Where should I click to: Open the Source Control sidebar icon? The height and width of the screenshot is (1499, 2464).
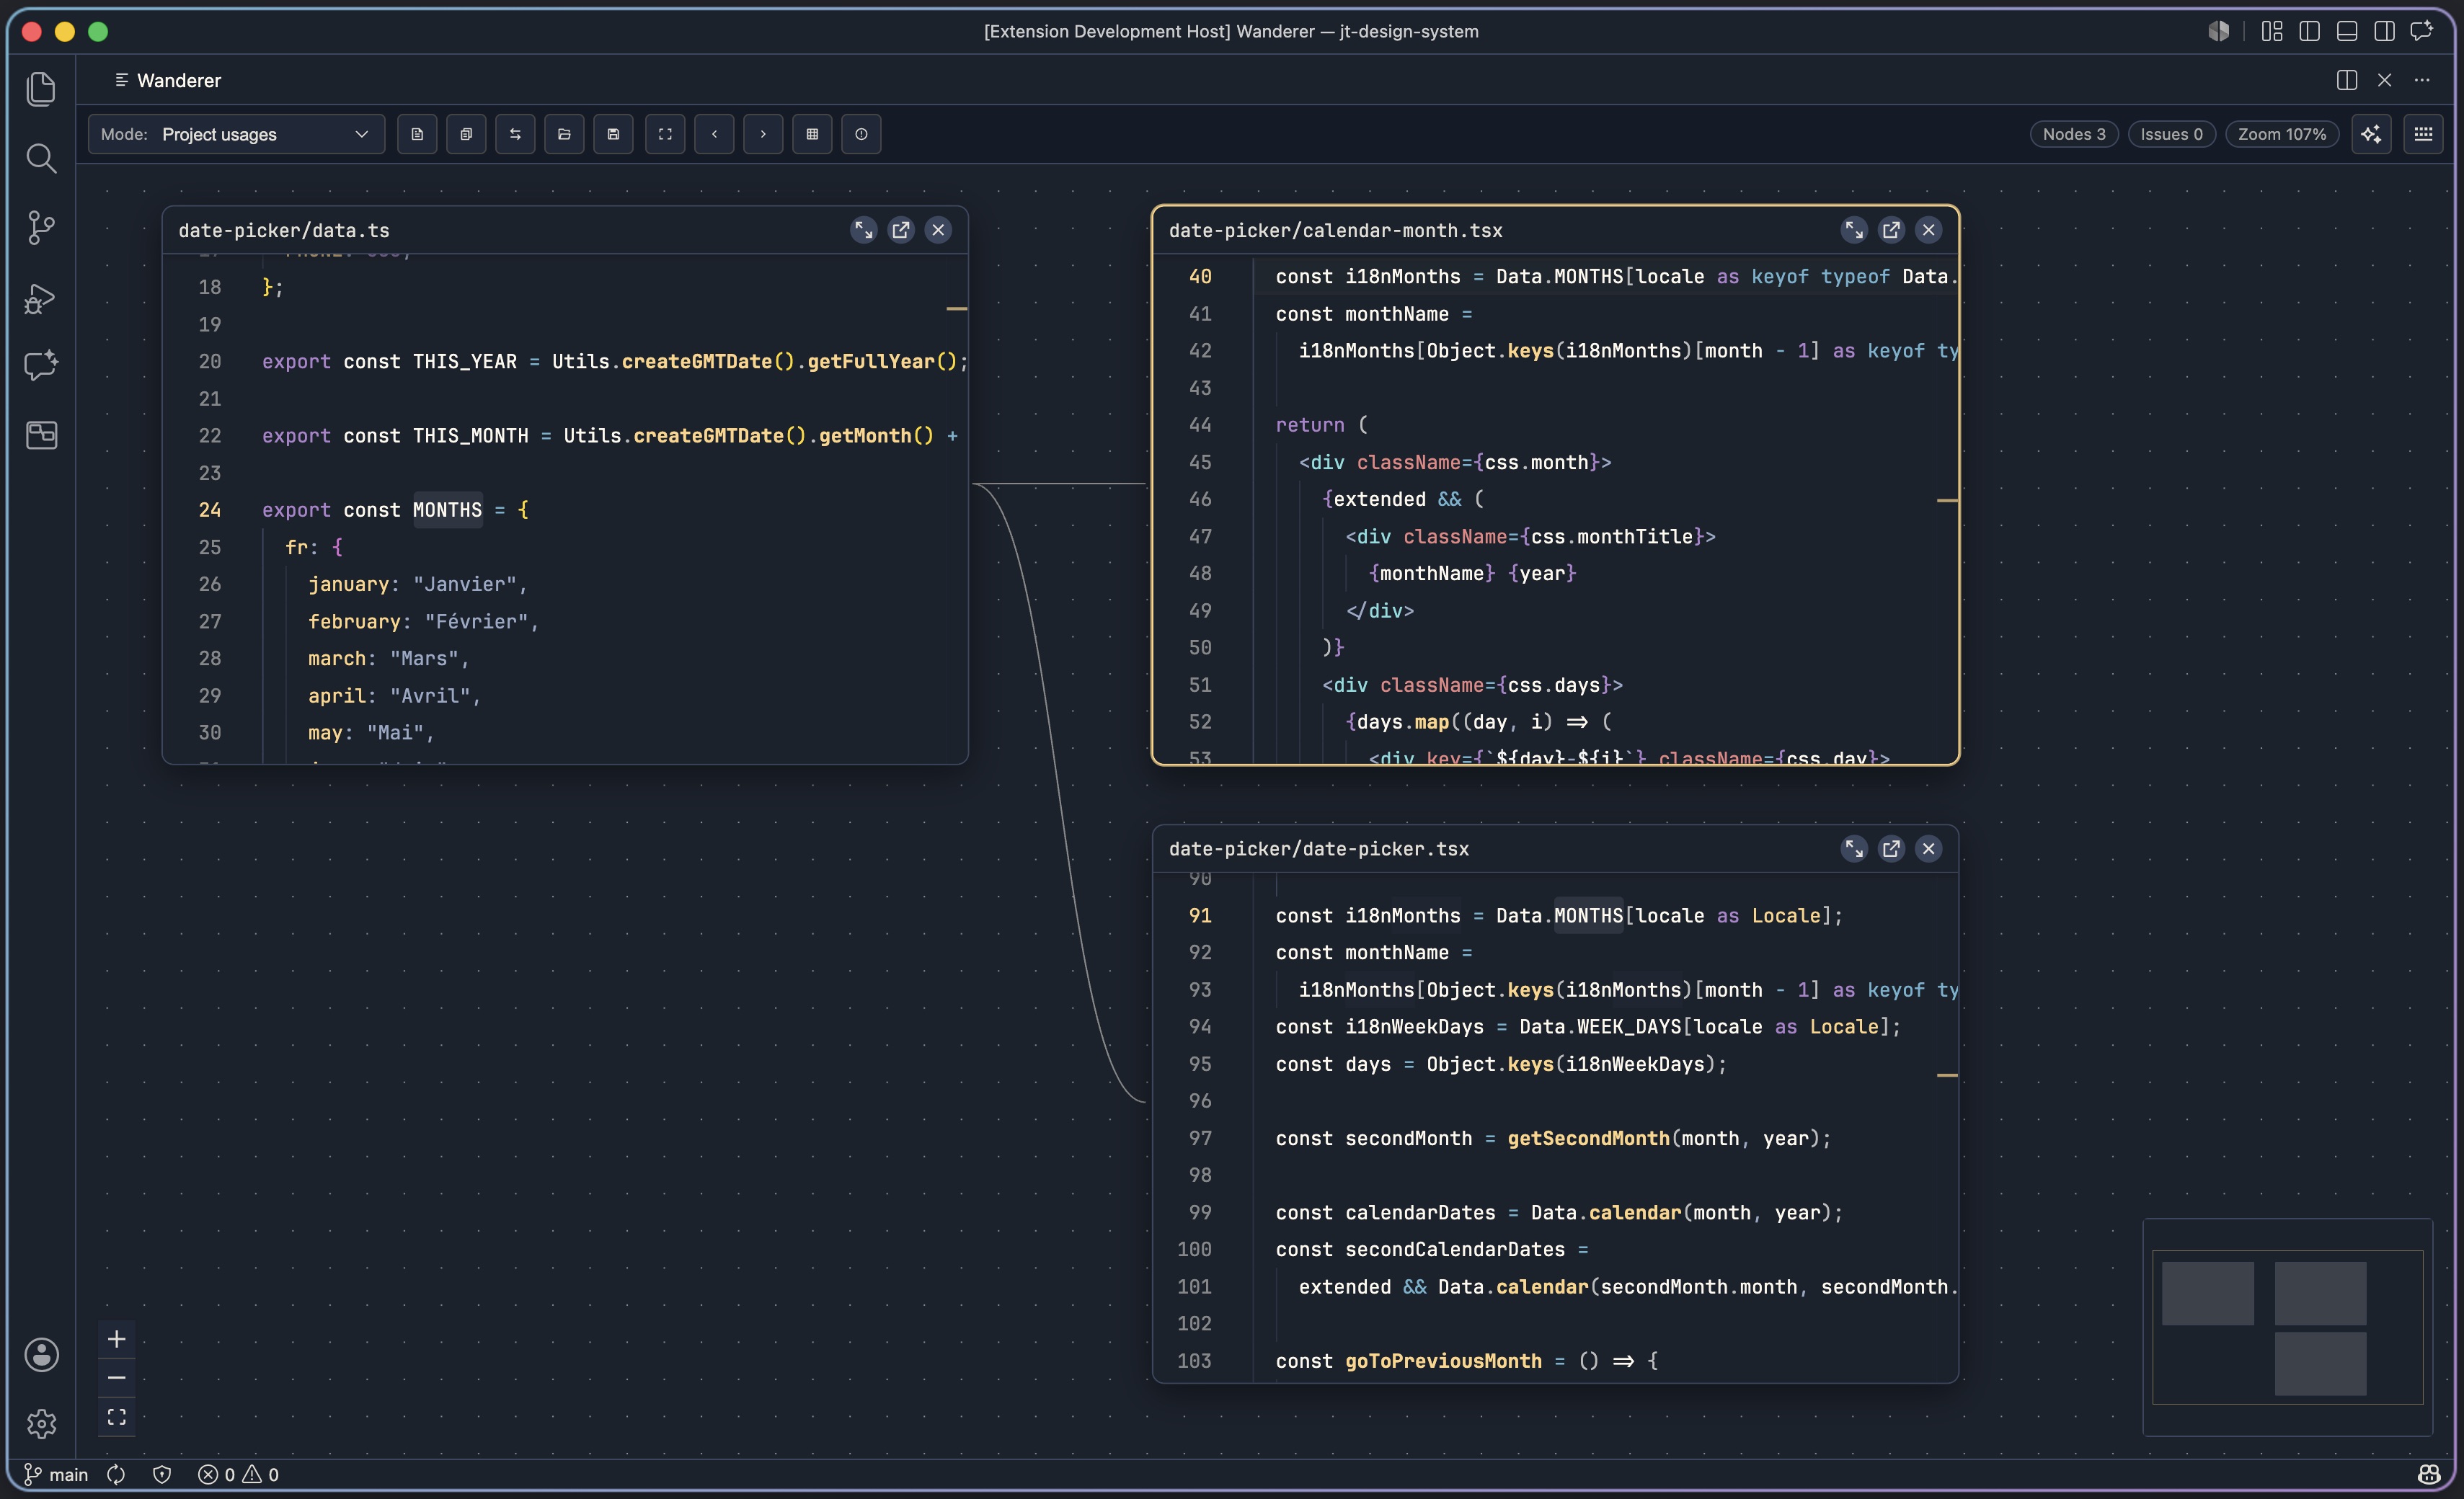tap(41, 227)
